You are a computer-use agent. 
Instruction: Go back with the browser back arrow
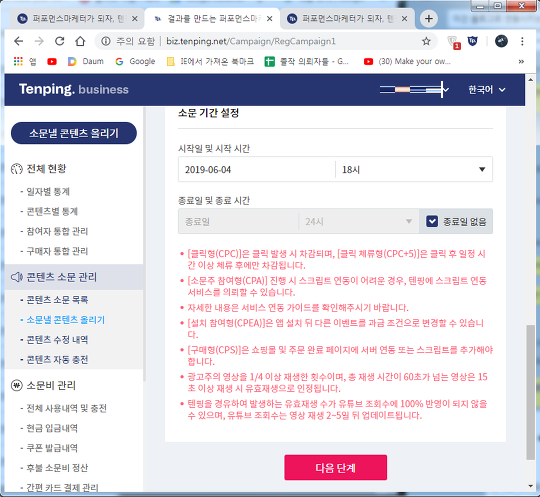click(19, 41)
